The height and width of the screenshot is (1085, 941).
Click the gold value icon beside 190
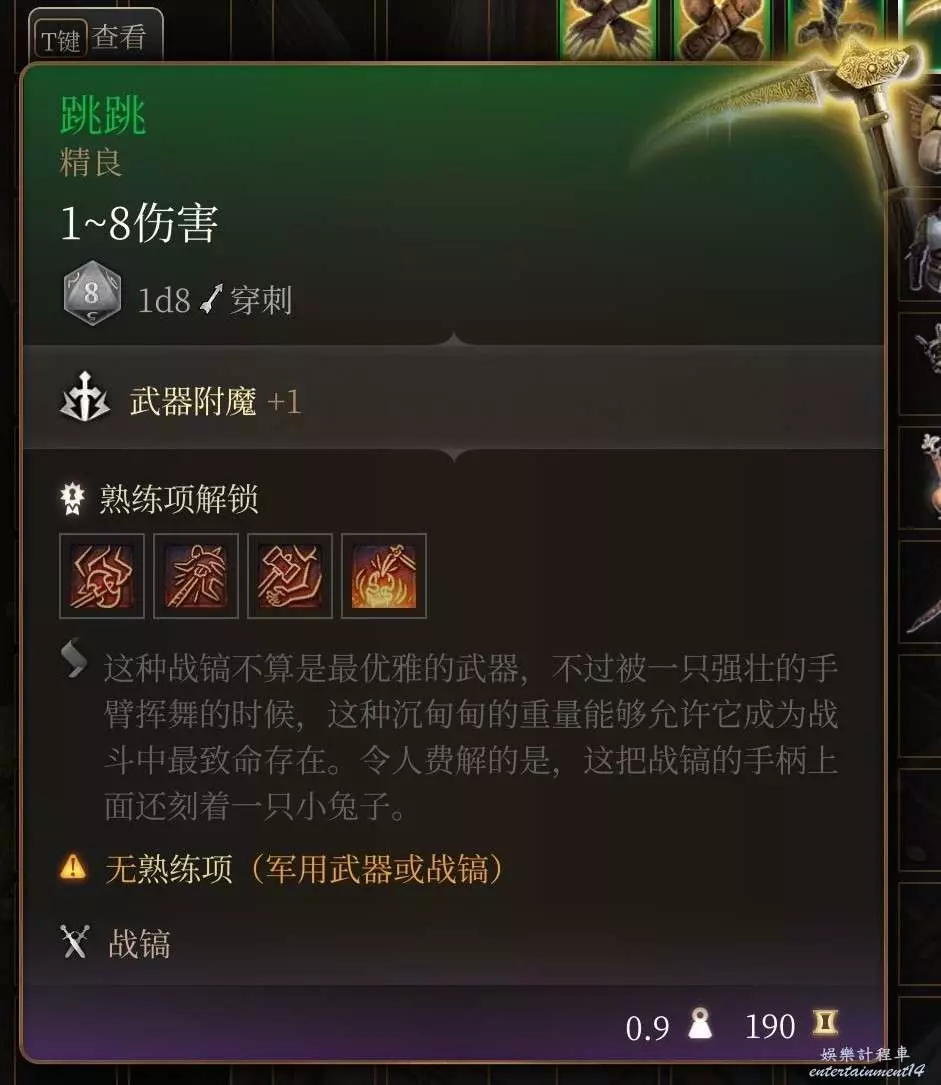[x=824, y=1023]
